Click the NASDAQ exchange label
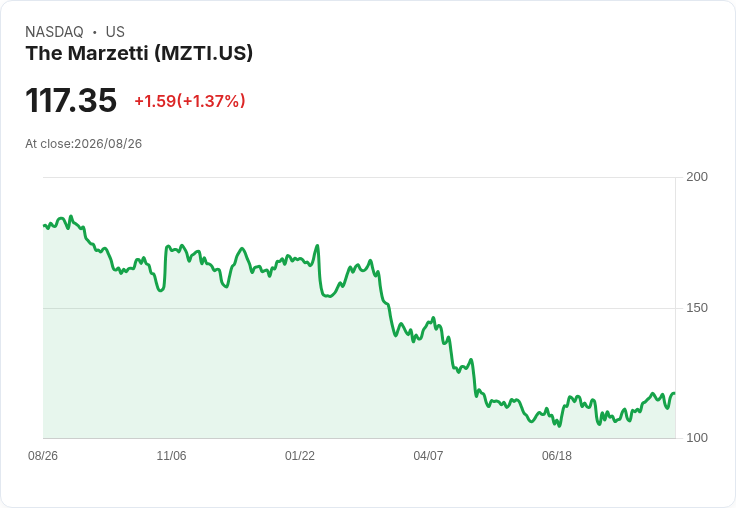 (54, 31)
